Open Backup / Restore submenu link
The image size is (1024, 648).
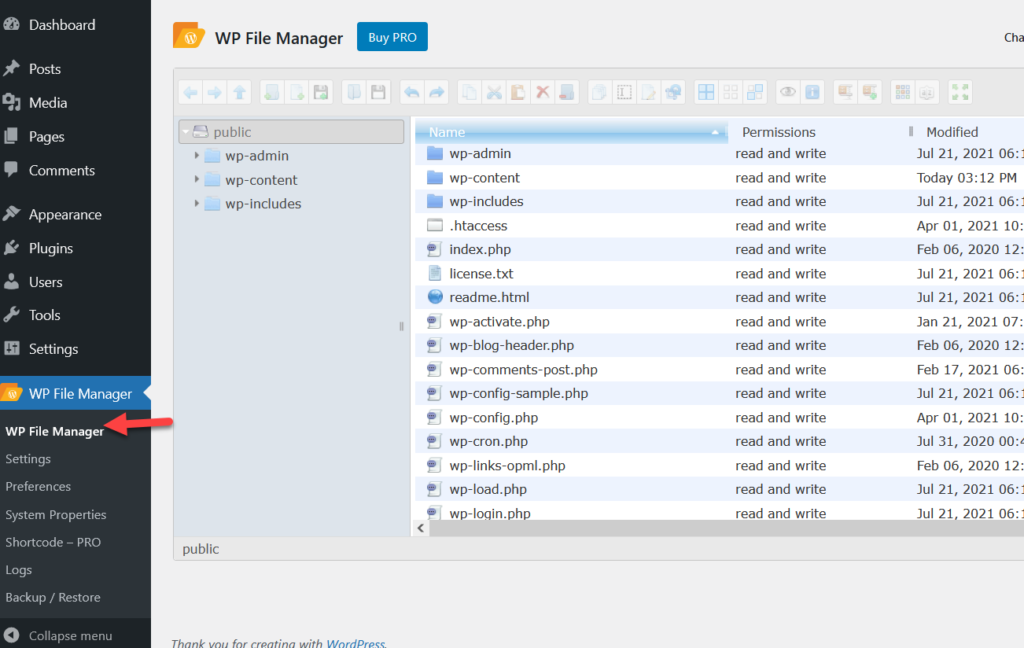click(53, 597)
